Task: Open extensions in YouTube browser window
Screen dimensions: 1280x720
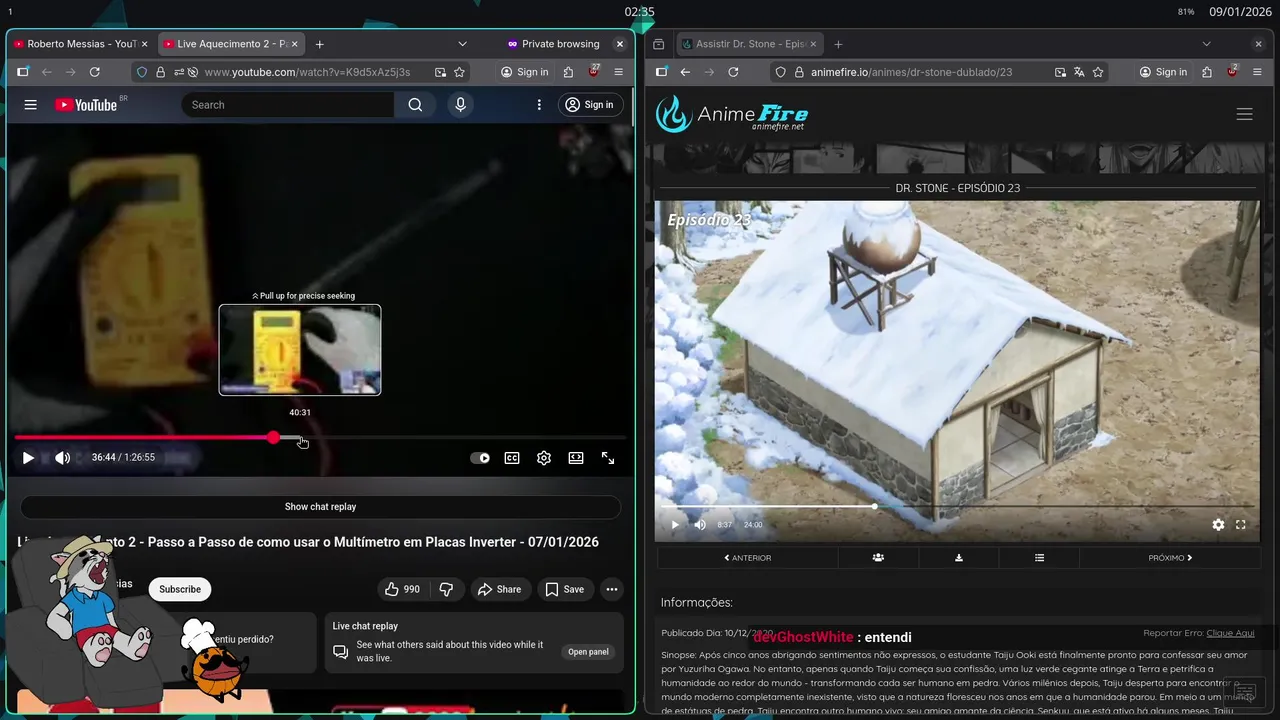Action: tap(568, 72)
